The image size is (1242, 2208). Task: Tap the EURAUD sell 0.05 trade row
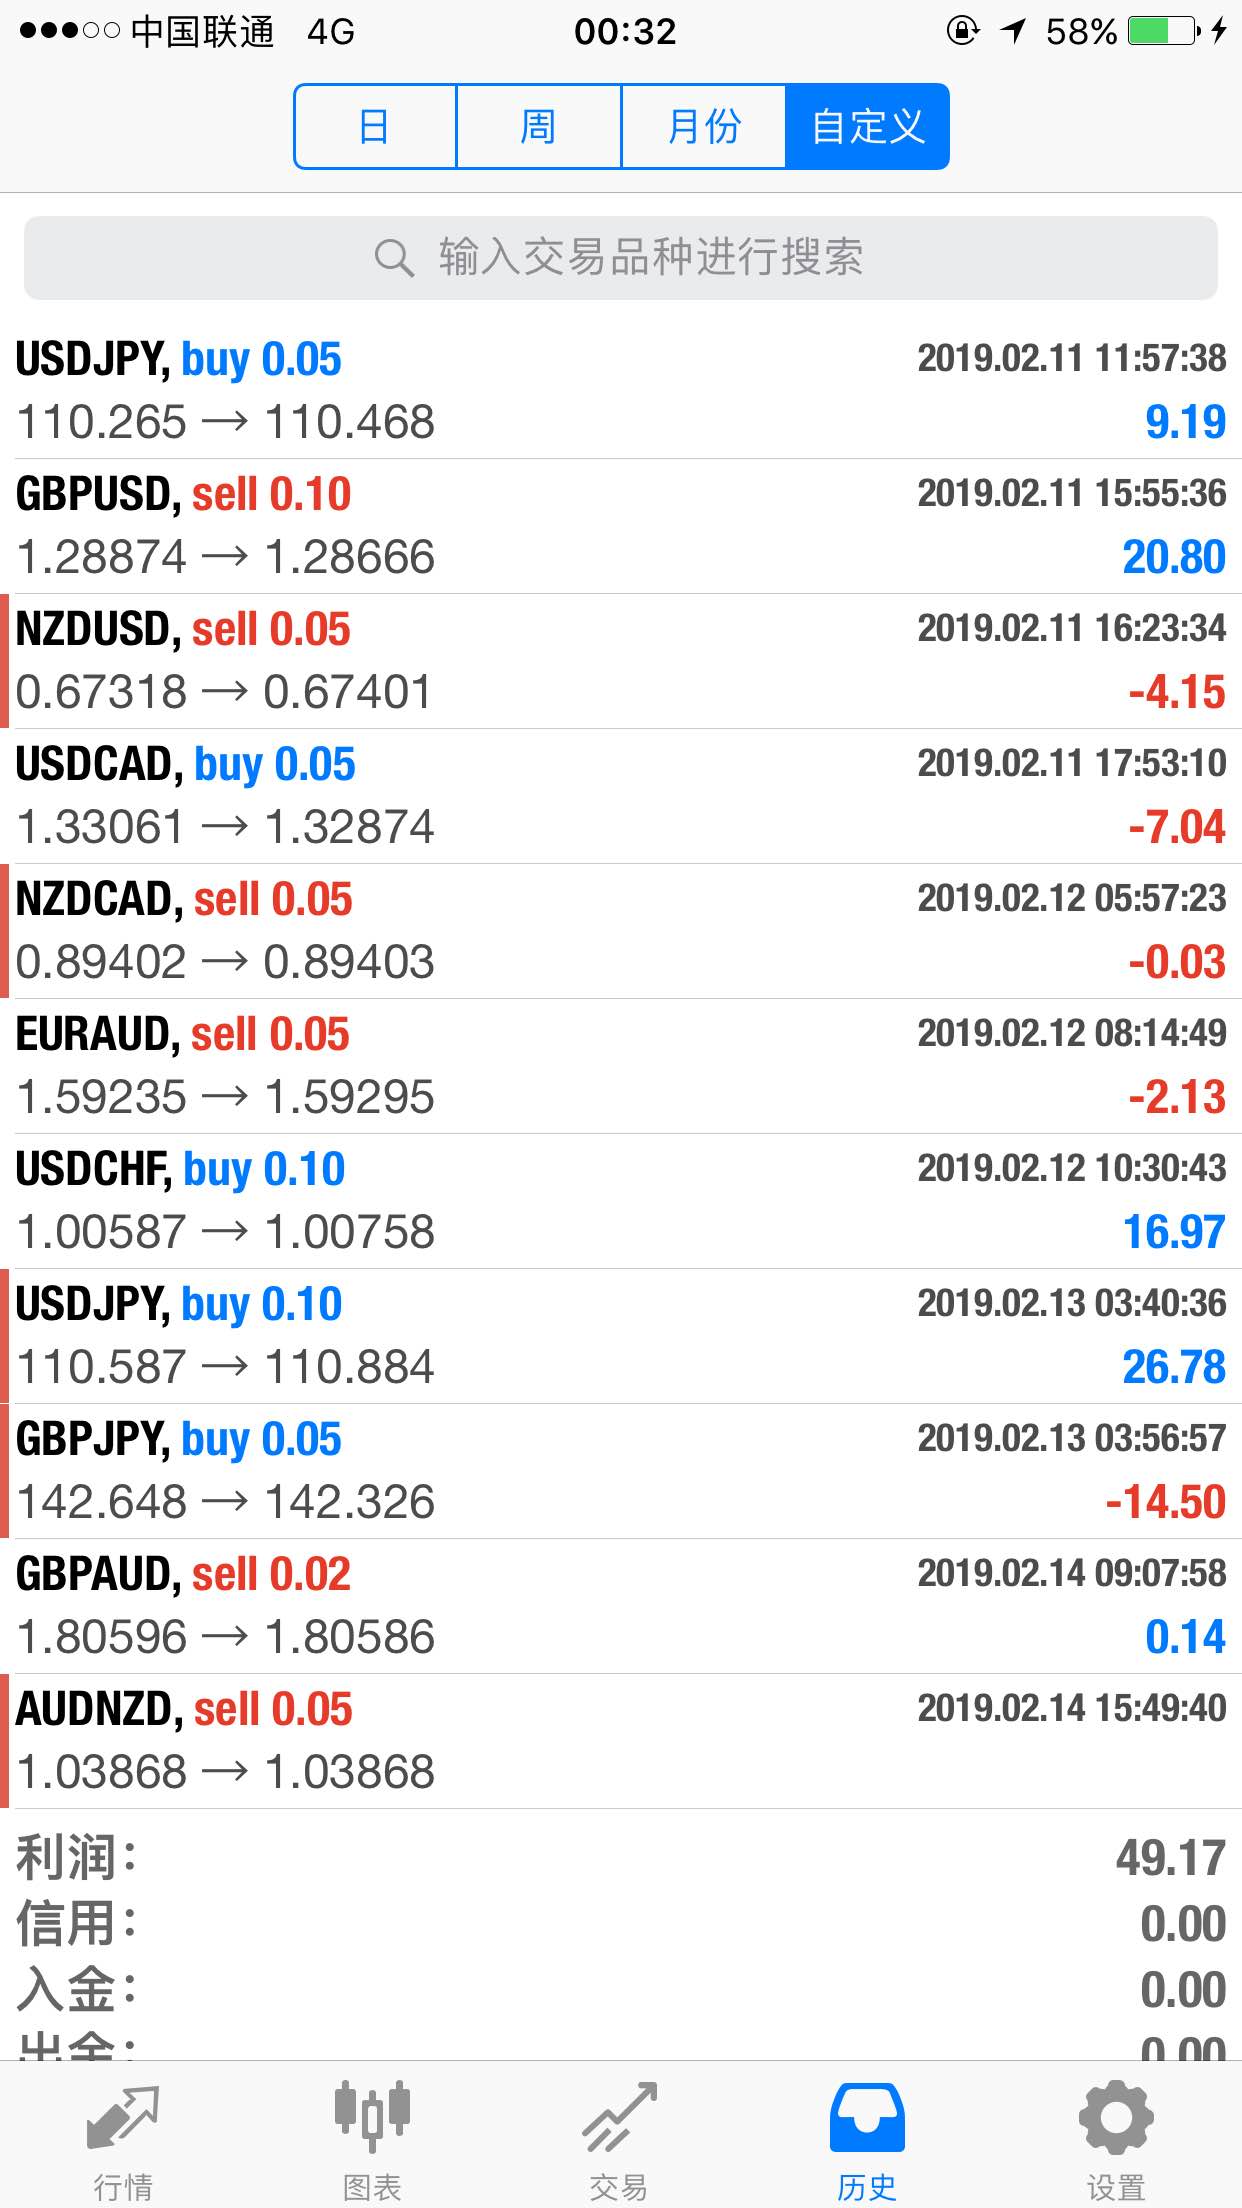click(621, 1066)
